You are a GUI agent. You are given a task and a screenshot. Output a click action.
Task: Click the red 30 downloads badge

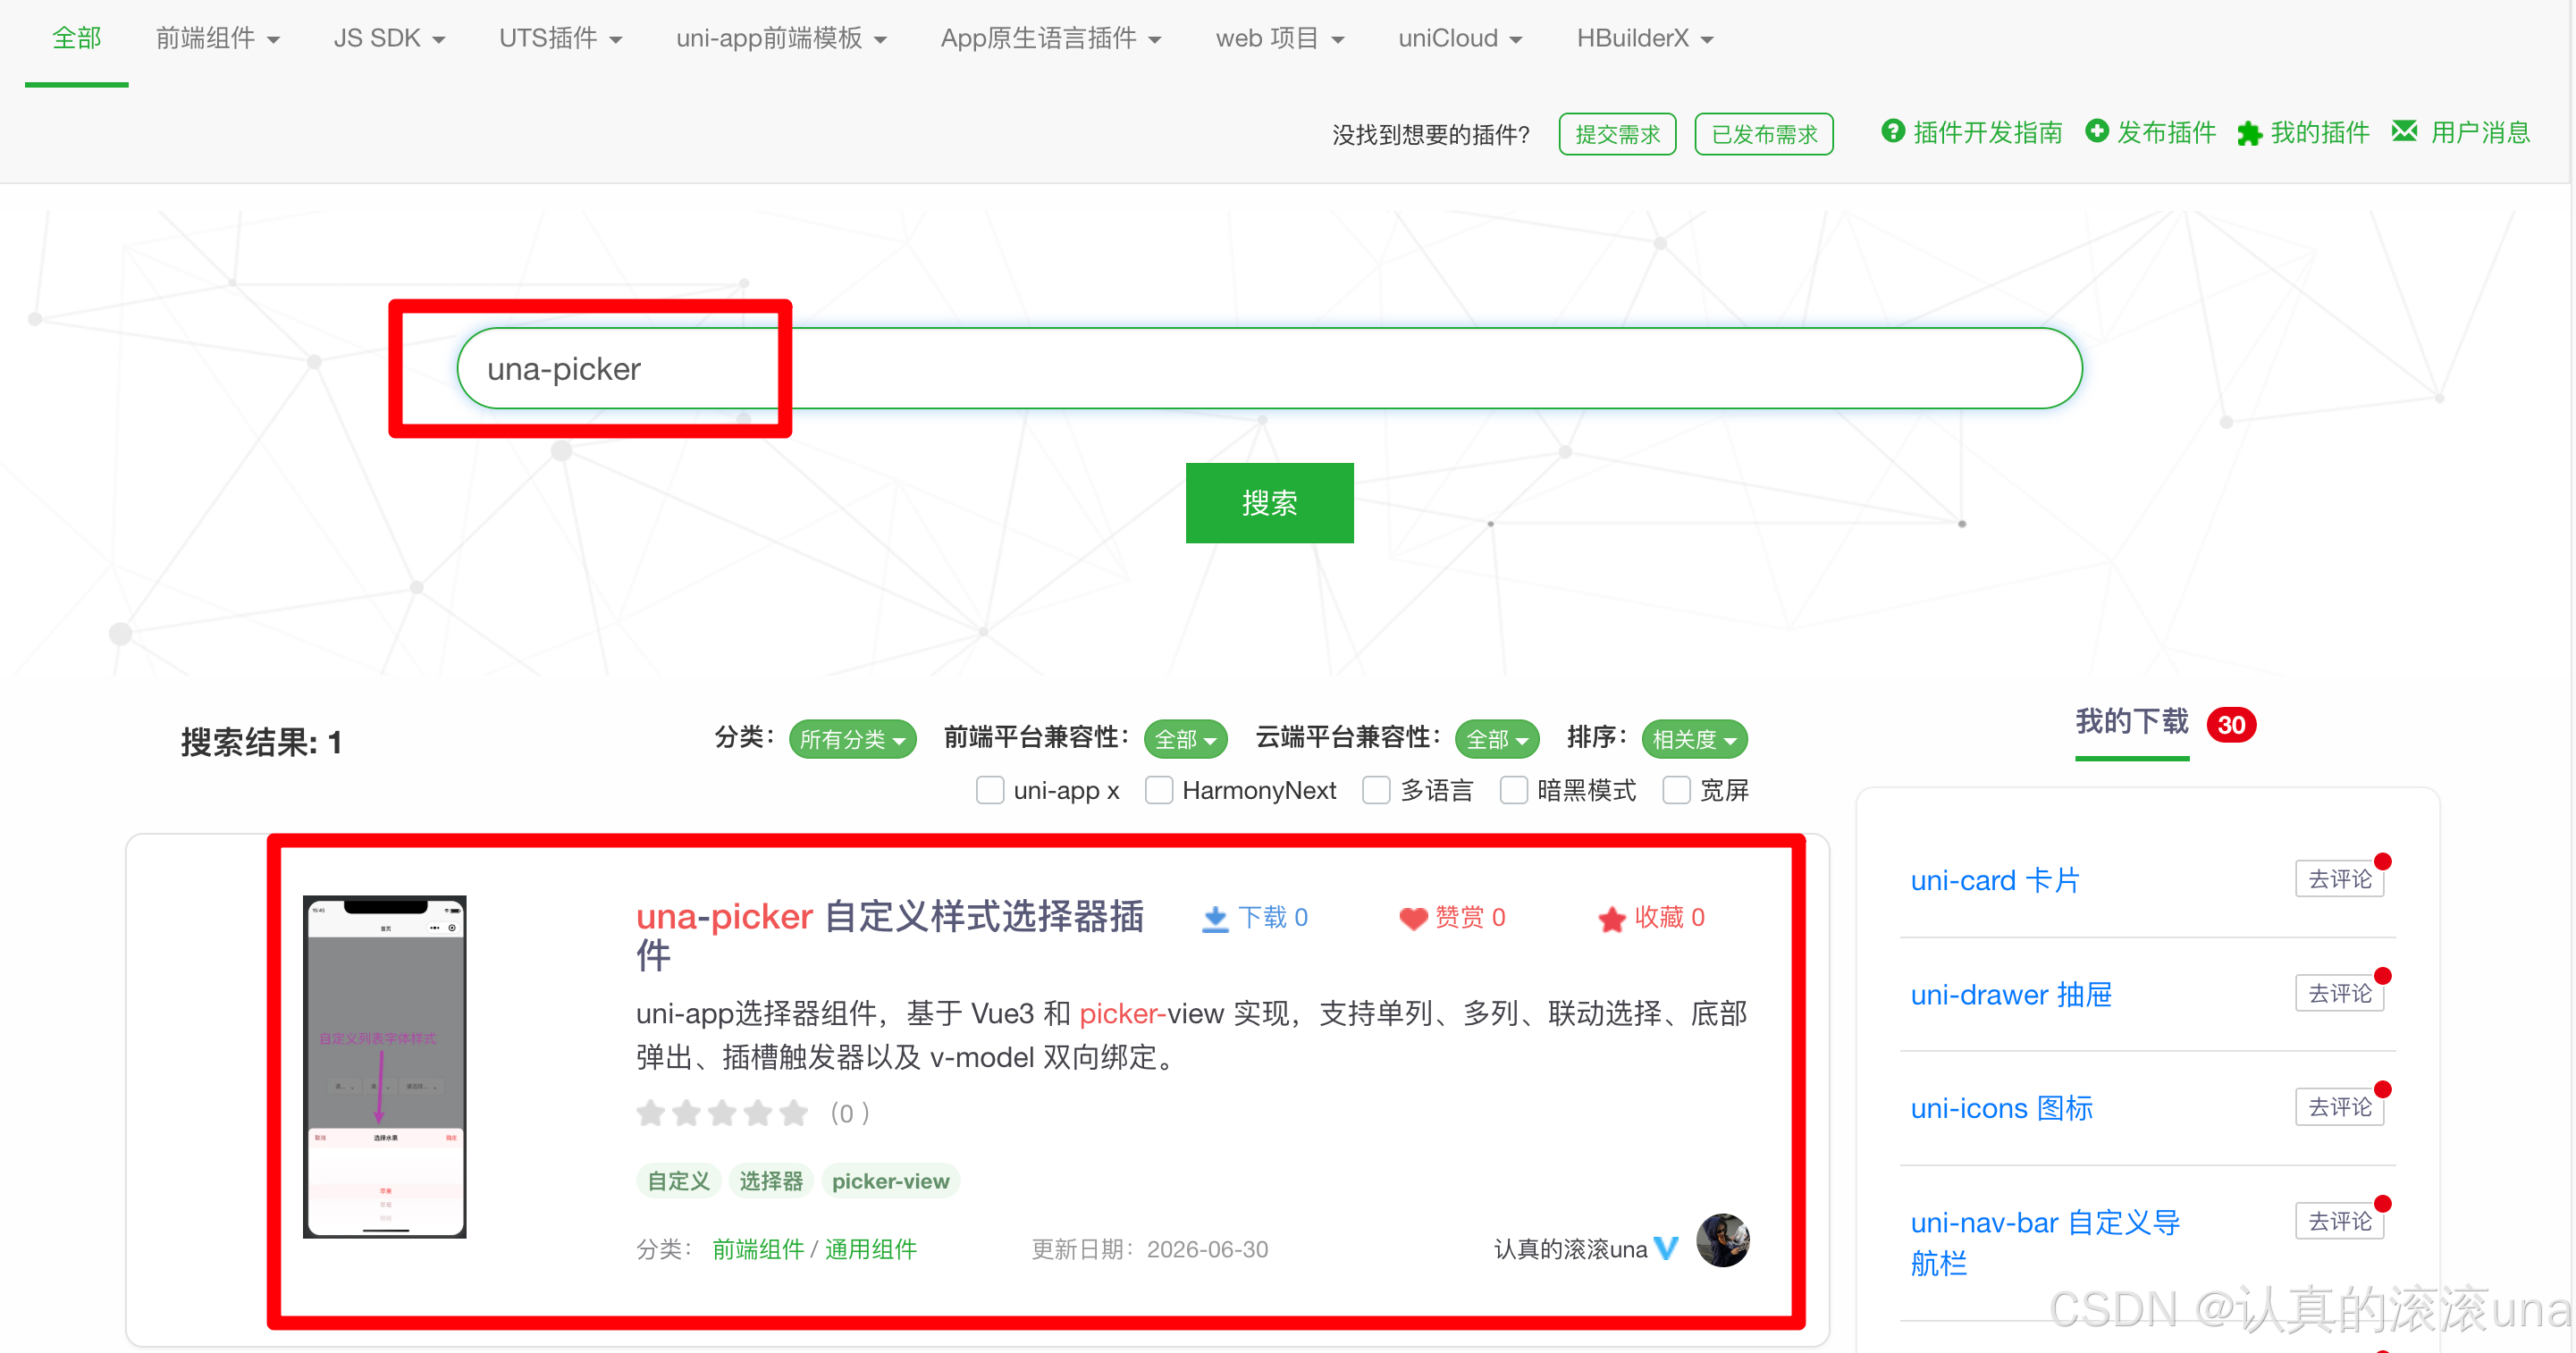coord(2230,725)
